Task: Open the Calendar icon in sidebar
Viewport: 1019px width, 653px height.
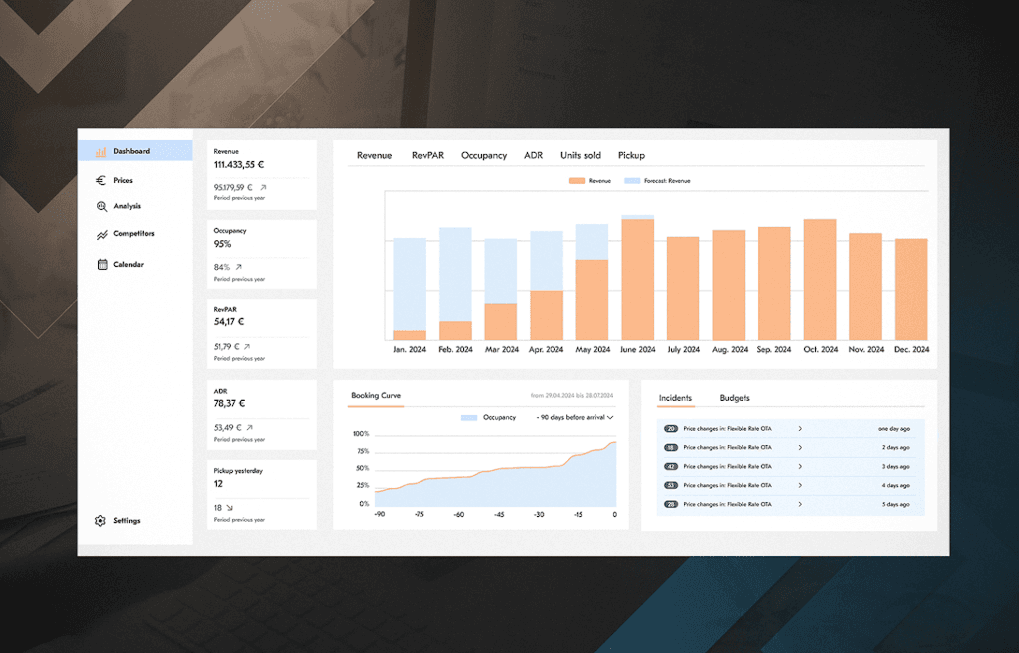Action: tap(103, 264)
